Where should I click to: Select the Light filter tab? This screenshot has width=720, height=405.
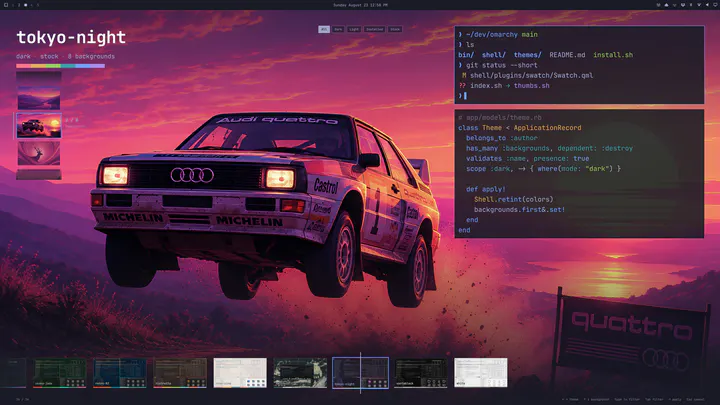[354, 29]
